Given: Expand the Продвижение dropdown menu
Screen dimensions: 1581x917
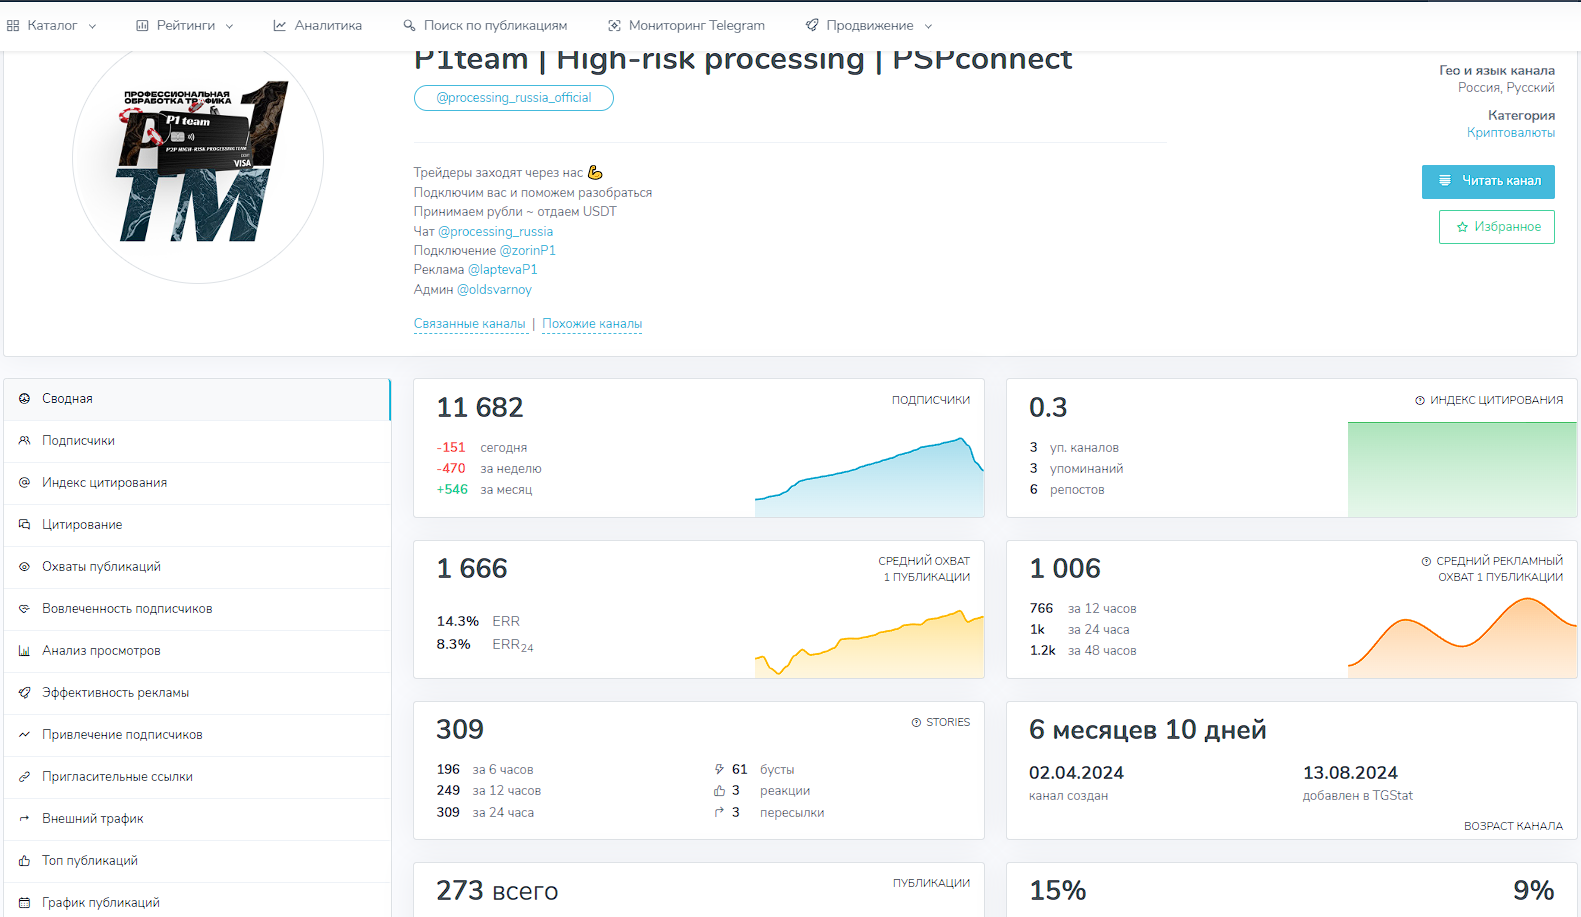Looking at the screenshot, I should pos(869,25).
